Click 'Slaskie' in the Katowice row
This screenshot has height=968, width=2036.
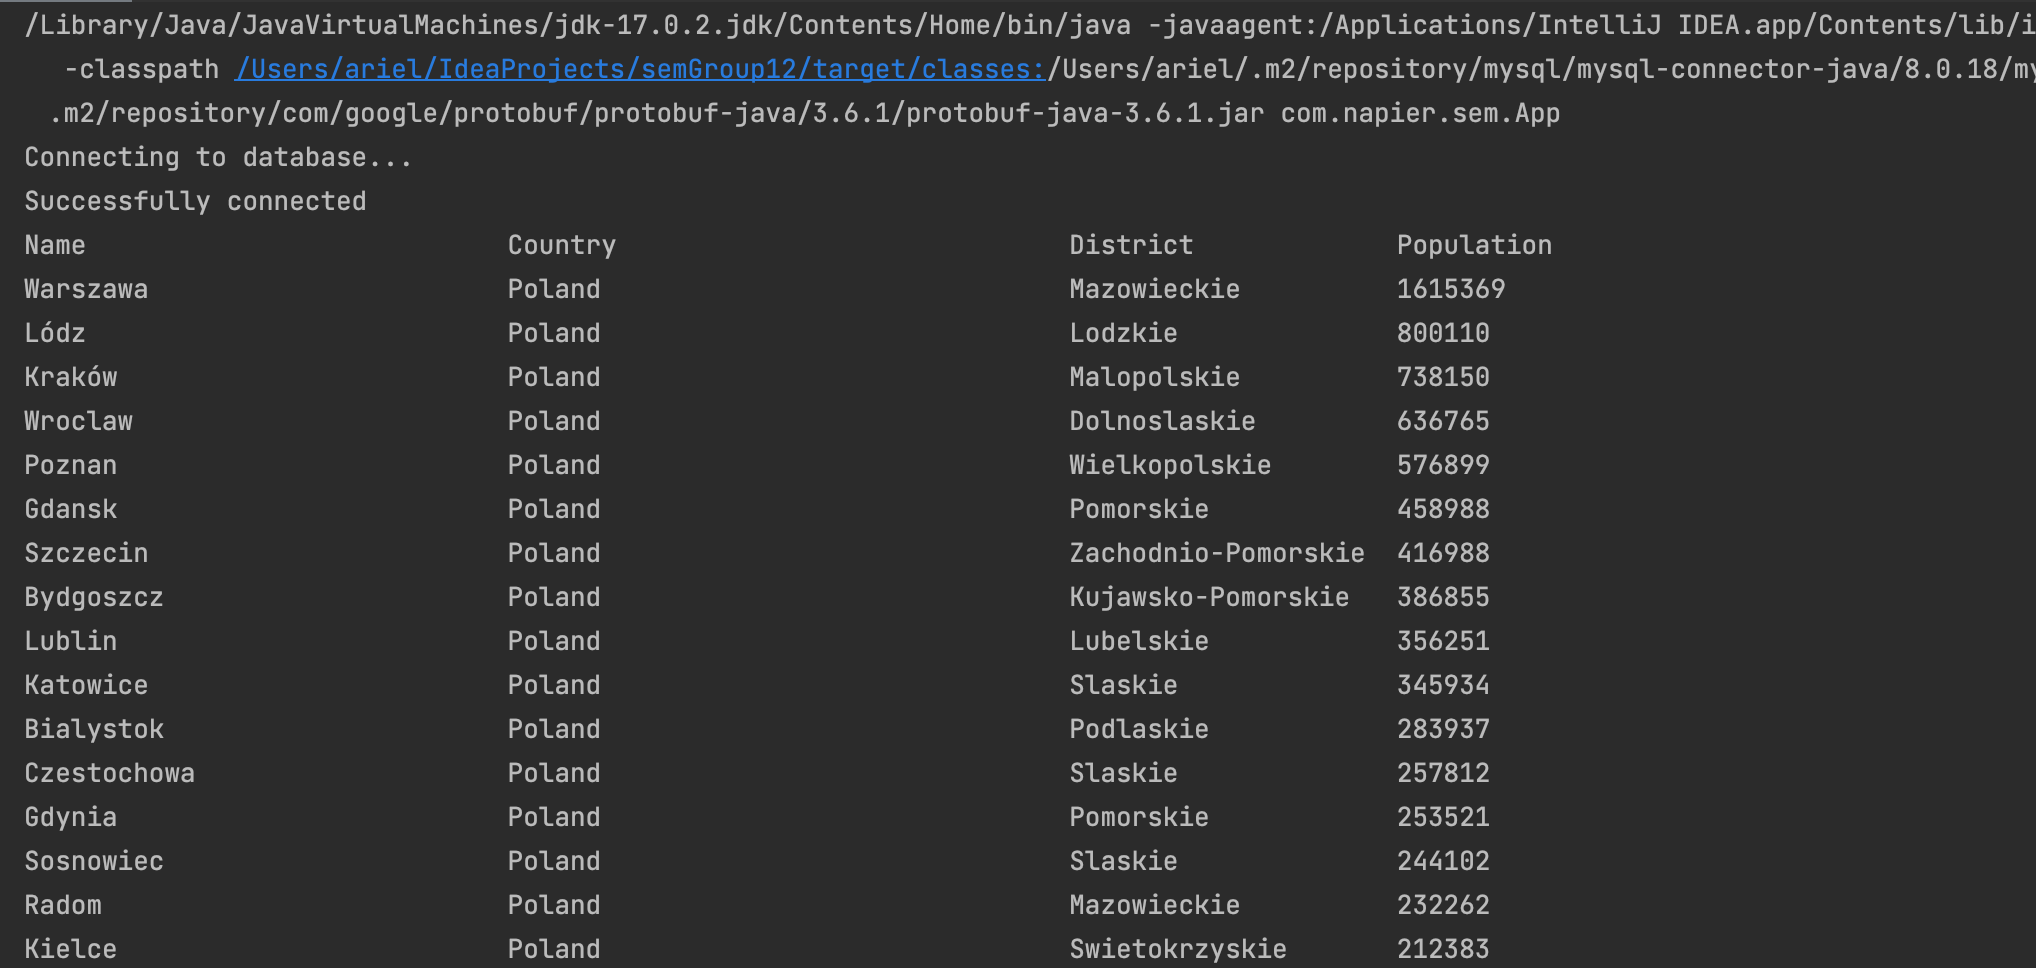tap(1123, 685)
